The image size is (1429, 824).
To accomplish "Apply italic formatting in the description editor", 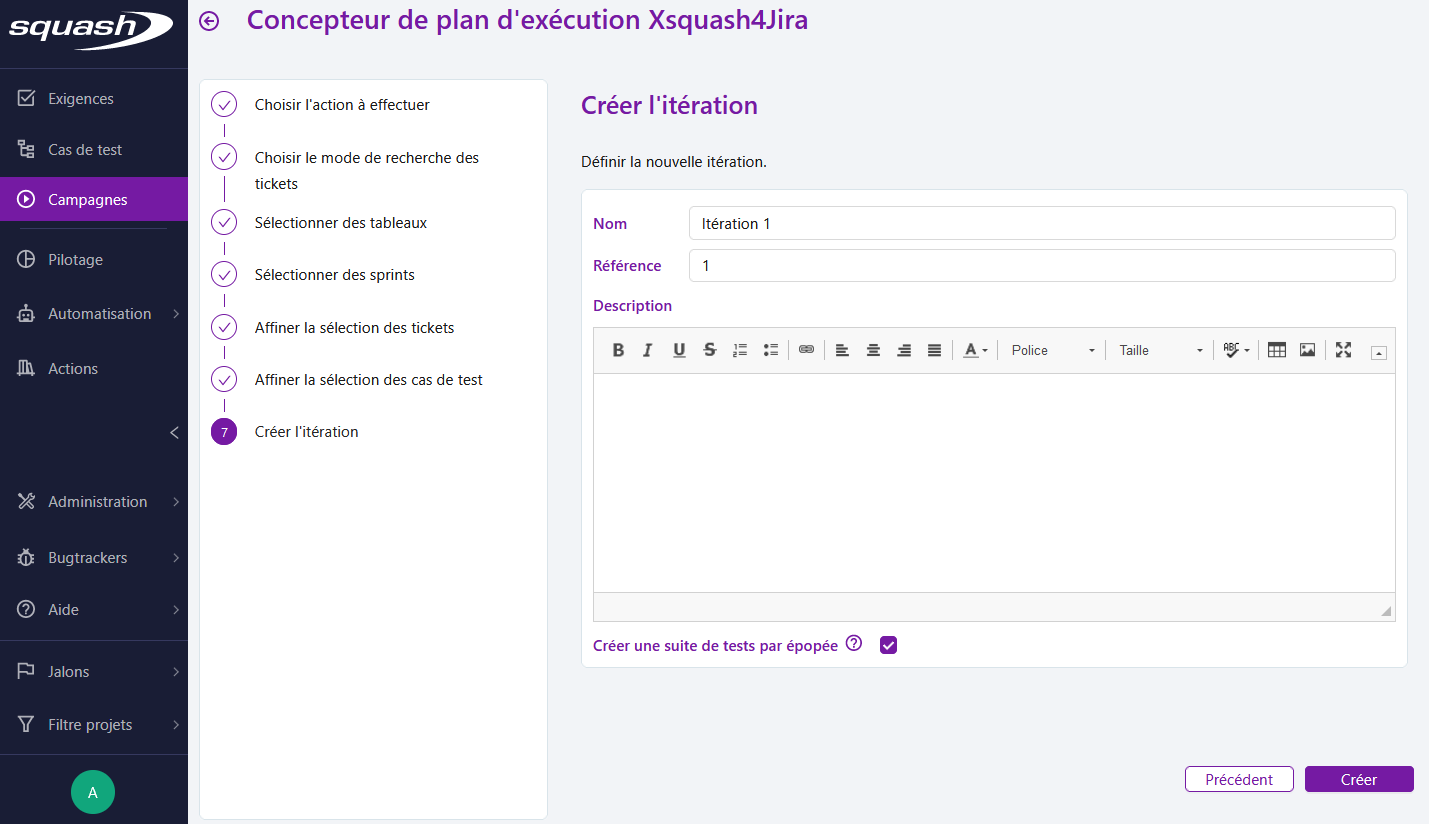I will tap(648, 350).
